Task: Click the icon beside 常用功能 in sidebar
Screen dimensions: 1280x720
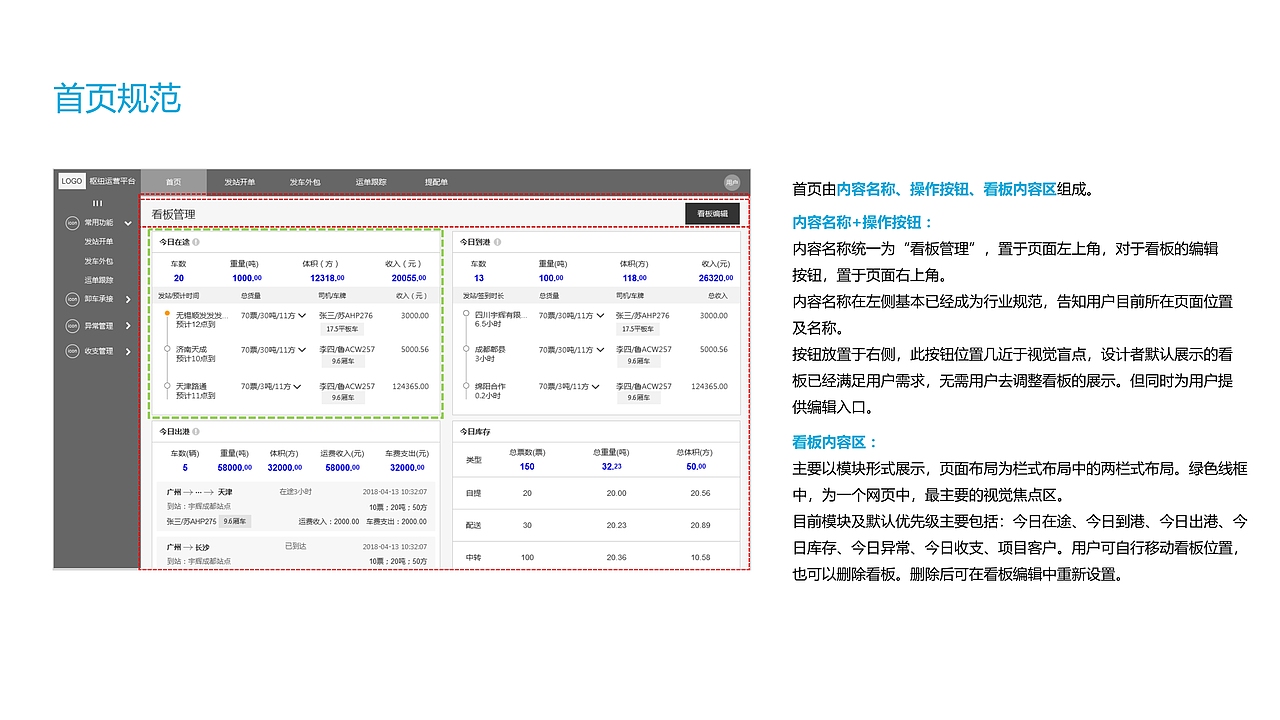Action: 71,223
